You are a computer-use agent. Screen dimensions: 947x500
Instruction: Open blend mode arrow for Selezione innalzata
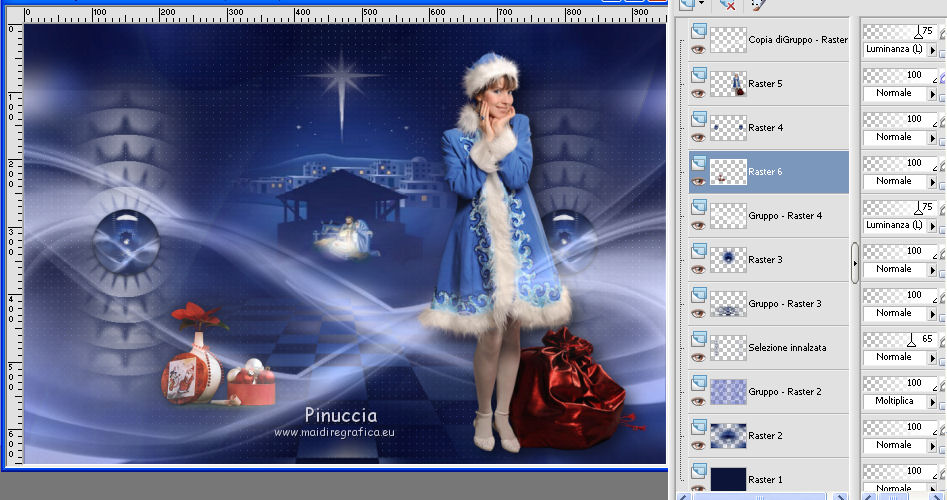(932, 358)
